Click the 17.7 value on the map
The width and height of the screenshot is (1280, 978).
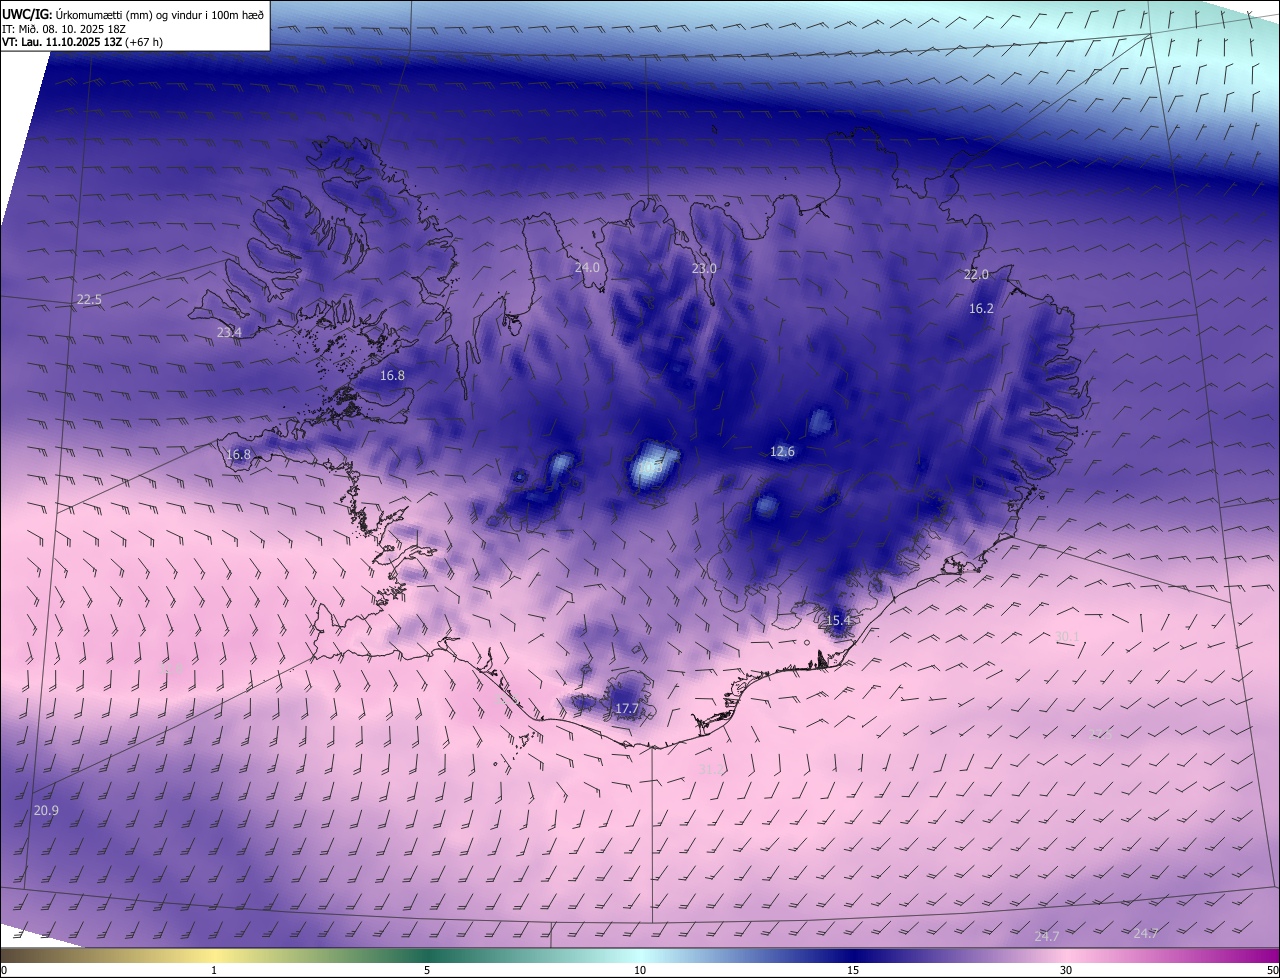(x=626, y=709)
